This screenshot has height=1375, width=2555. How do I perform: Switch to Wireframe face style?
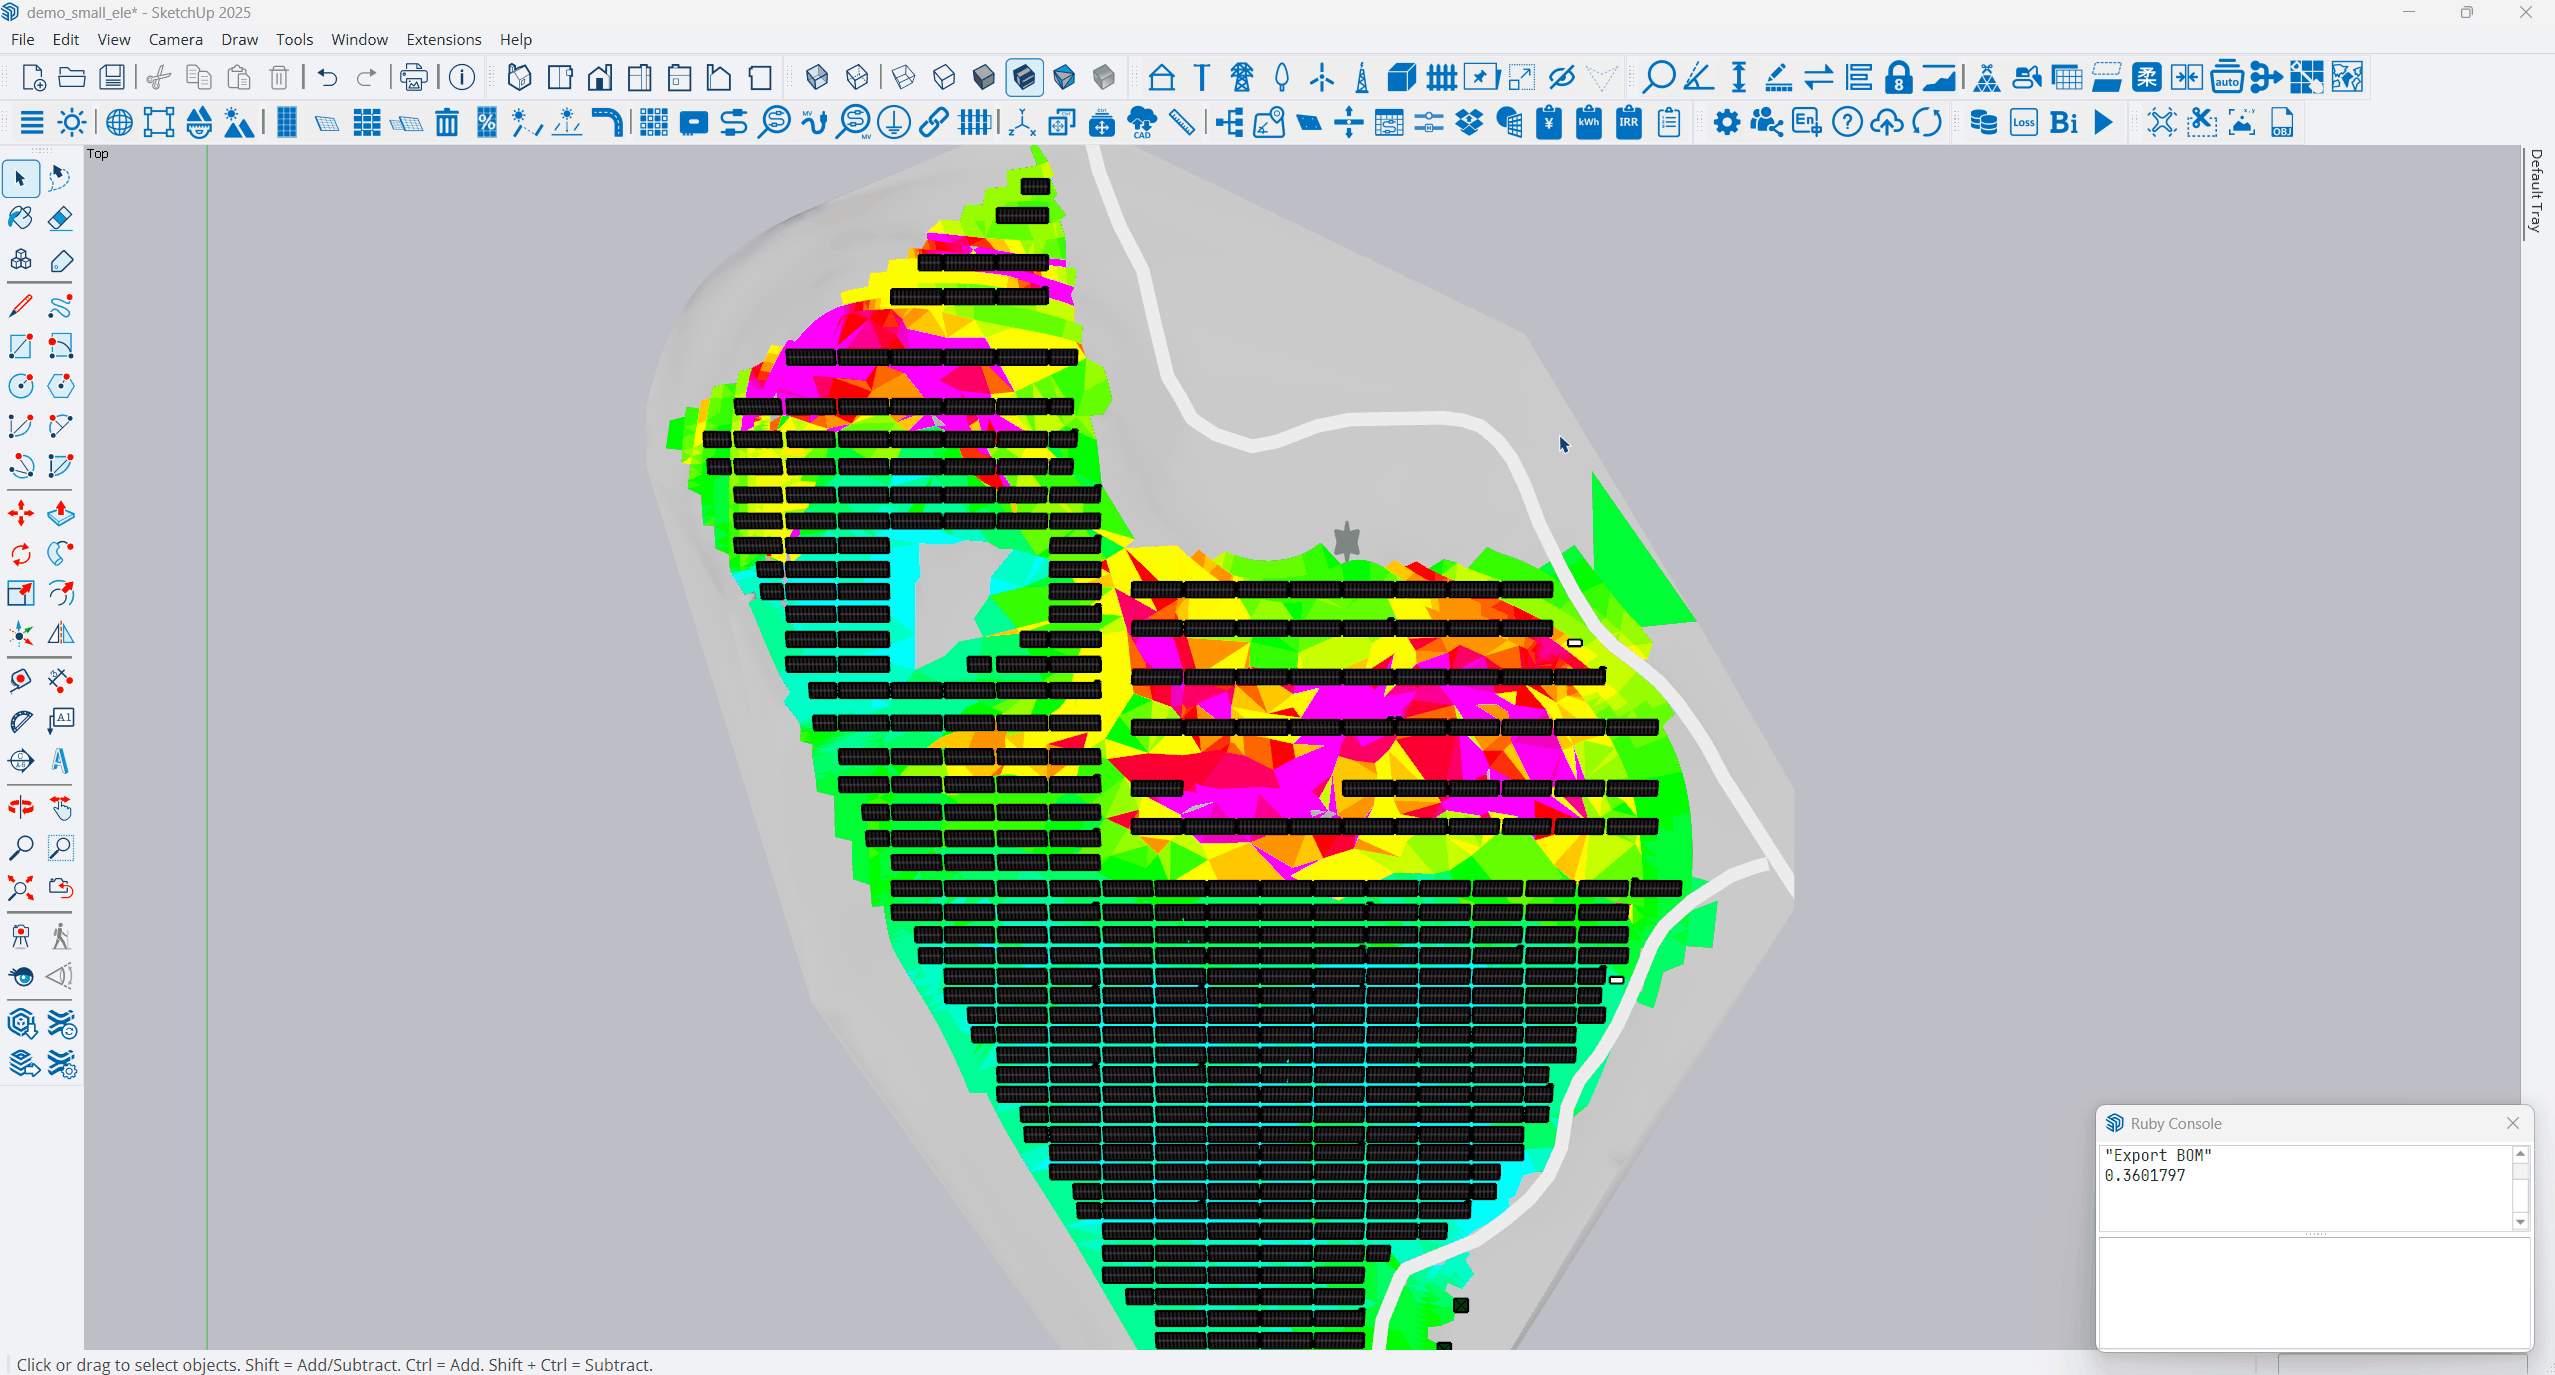(x=903, y=77)
